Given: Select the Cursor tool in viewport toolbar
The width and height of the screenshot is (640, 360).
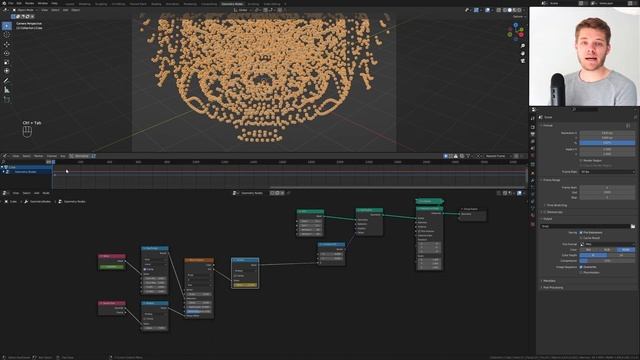Looking at the screenshot, I should [x=7, y=35].
